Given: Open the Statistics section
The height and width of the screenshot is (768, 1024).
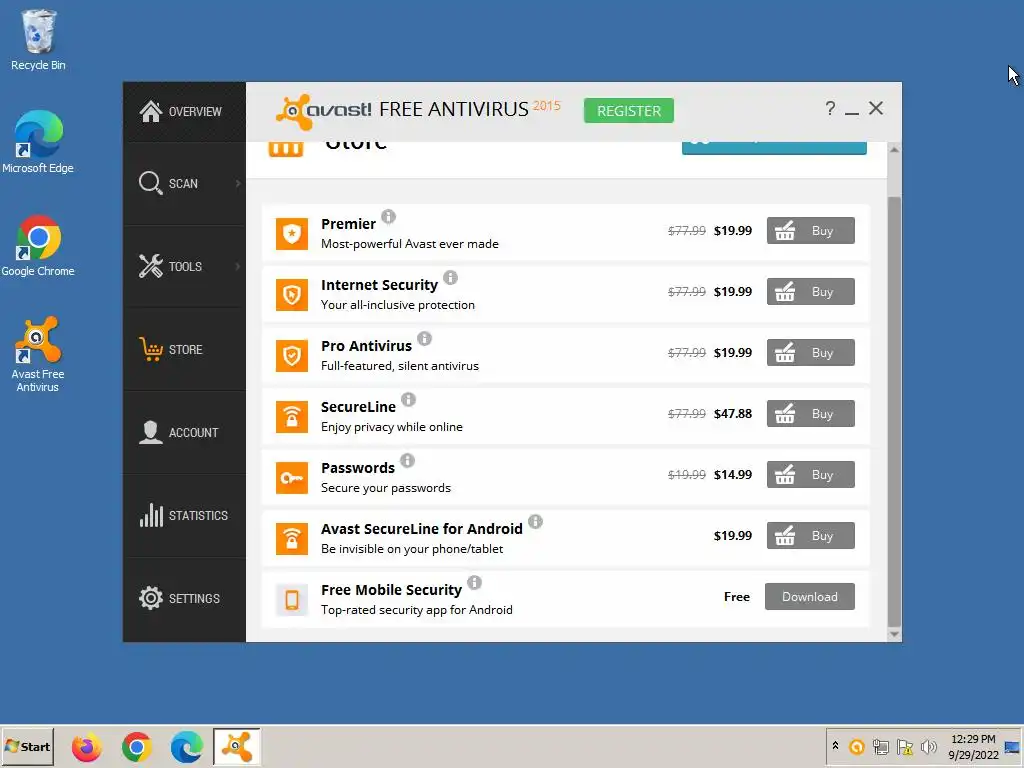Looking at the screenshot, I should point(184,515).
